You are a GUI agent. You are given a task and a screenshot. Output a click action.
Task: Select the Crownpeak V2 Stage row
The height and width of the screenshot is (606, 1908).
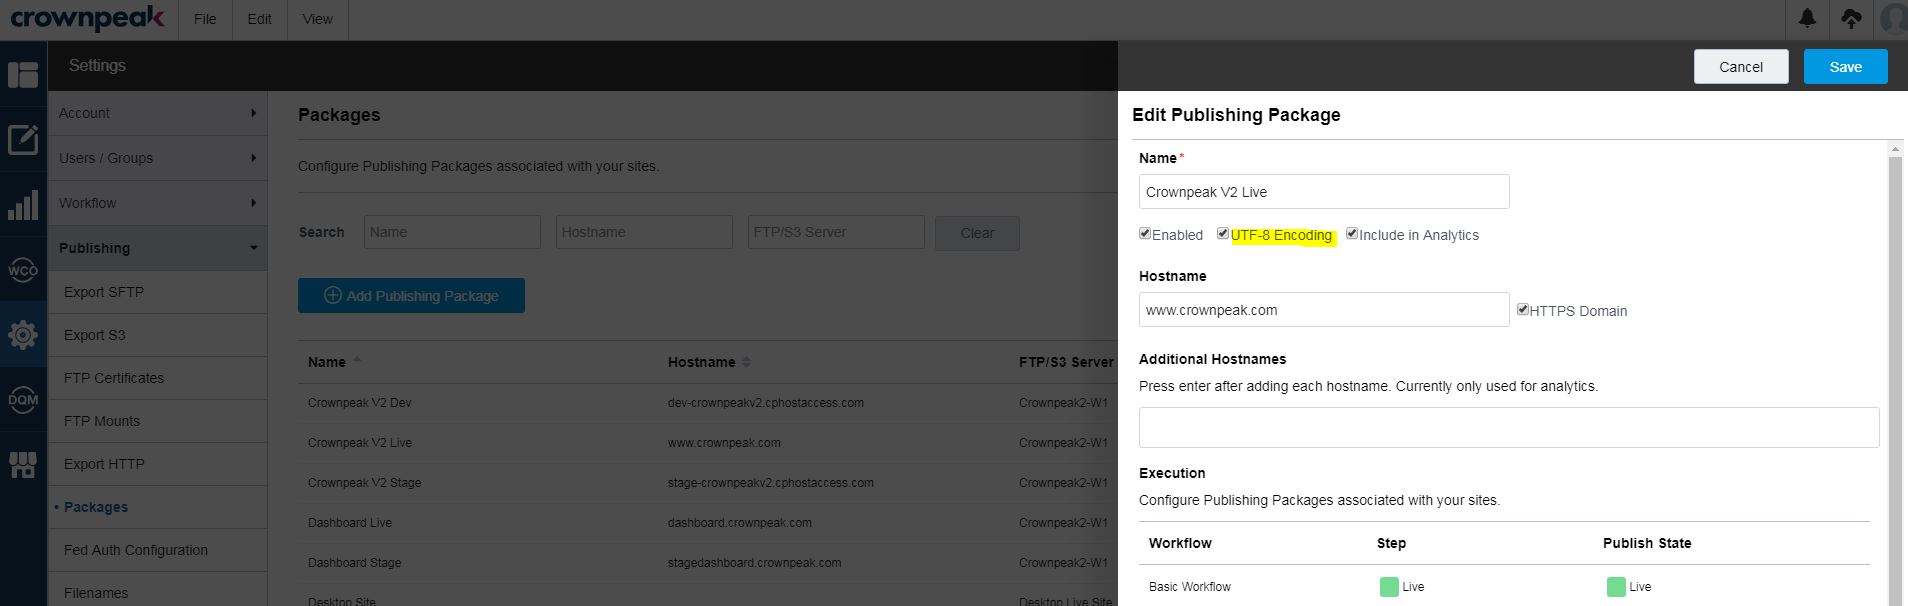(707, 483)
